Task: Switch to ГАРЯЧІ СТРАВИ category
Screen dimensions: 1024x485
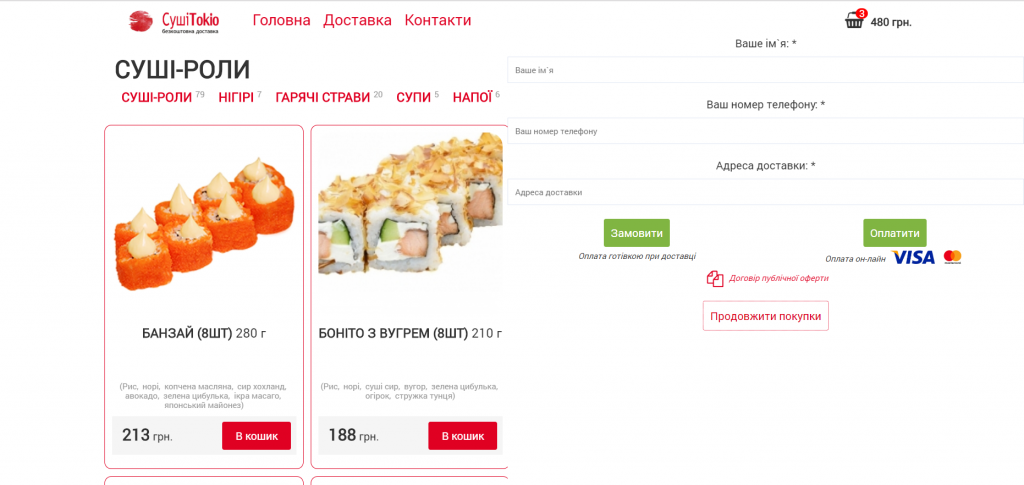Action: 323,98
